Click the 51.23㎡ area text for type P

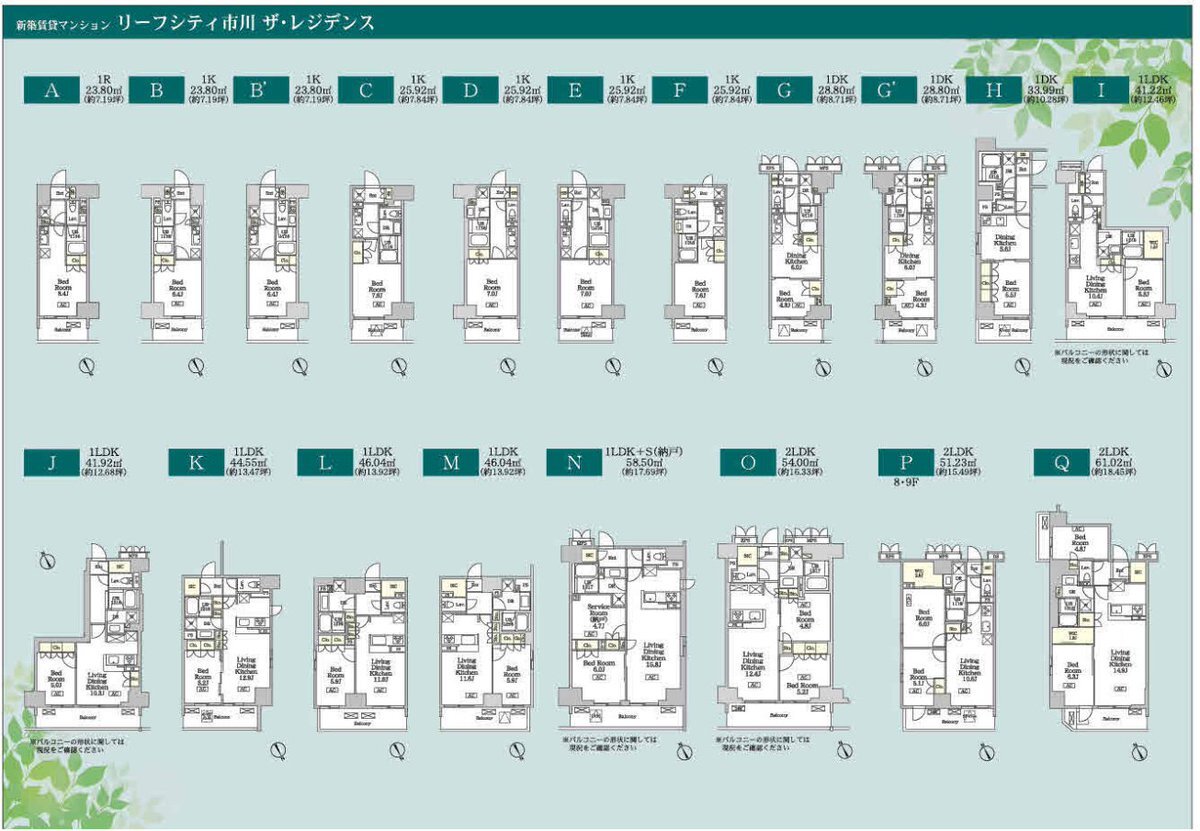[x=960, y=464]
